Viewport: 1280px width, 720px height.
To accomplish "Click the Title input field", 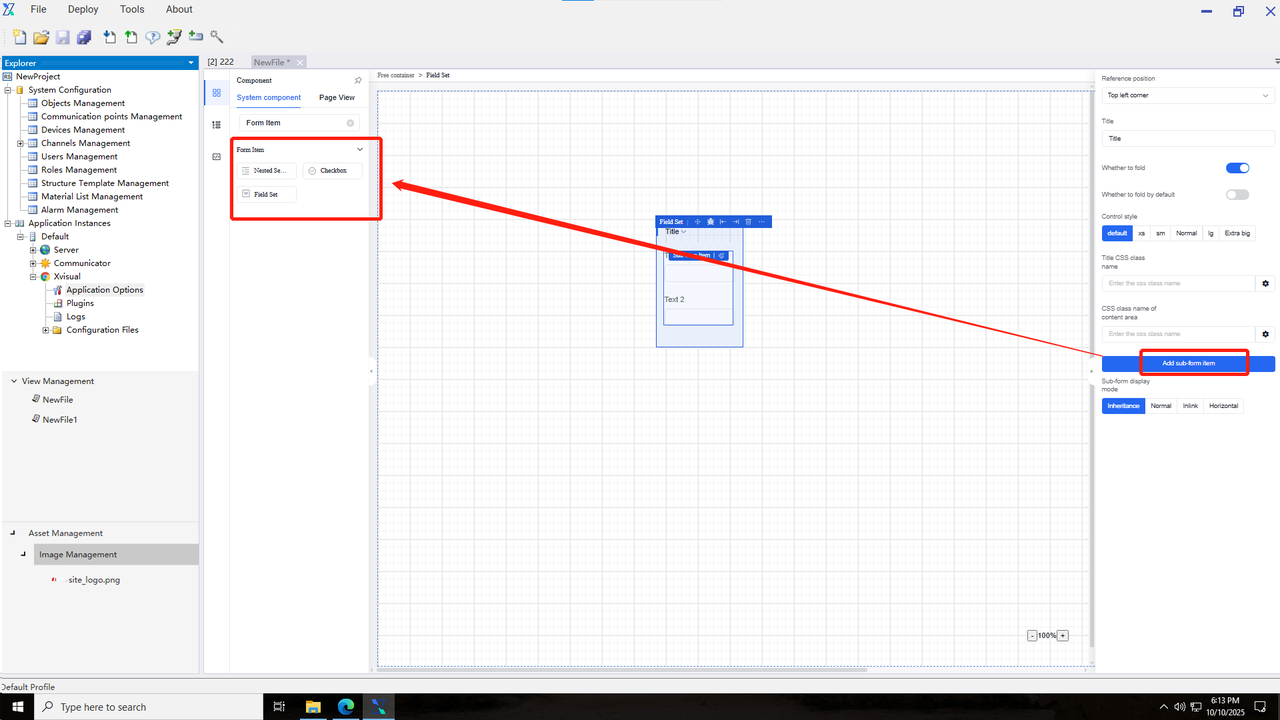I will tap(1188, 139).
